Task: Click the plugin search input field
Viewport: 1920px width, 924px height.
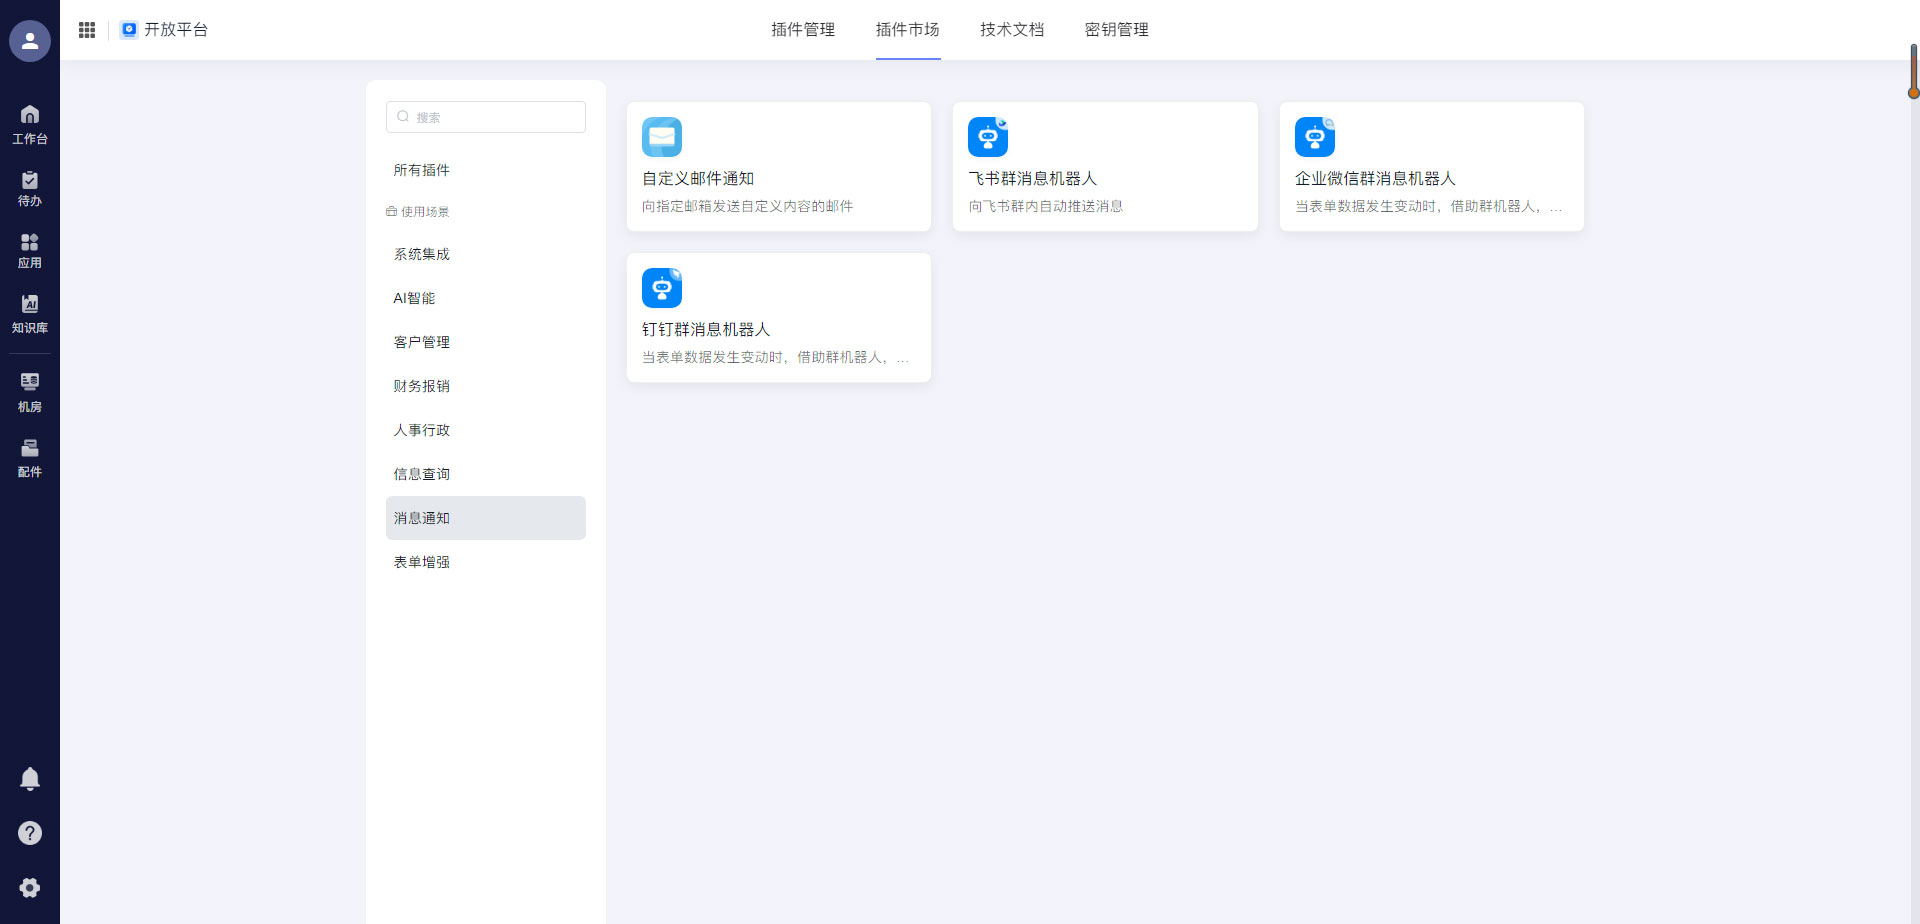Action: (485, 117)
